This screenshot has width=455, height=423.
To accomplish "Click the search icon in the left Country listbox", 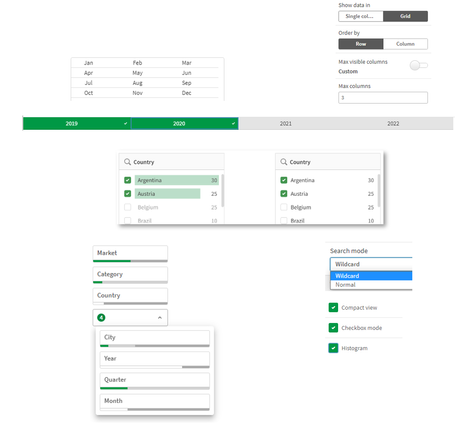I will click(127, 162).
